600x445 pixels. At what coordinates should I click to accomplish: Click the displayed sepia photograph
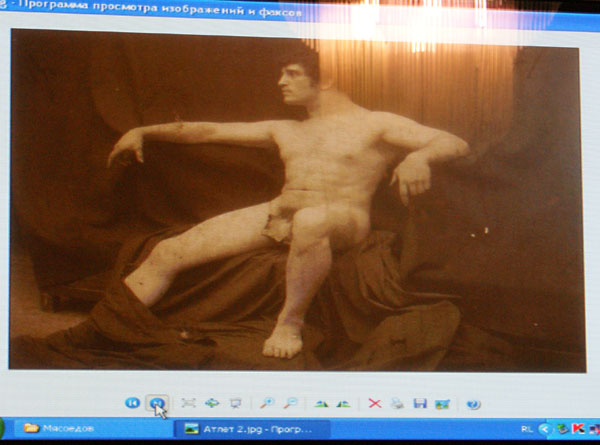(297, 200)
